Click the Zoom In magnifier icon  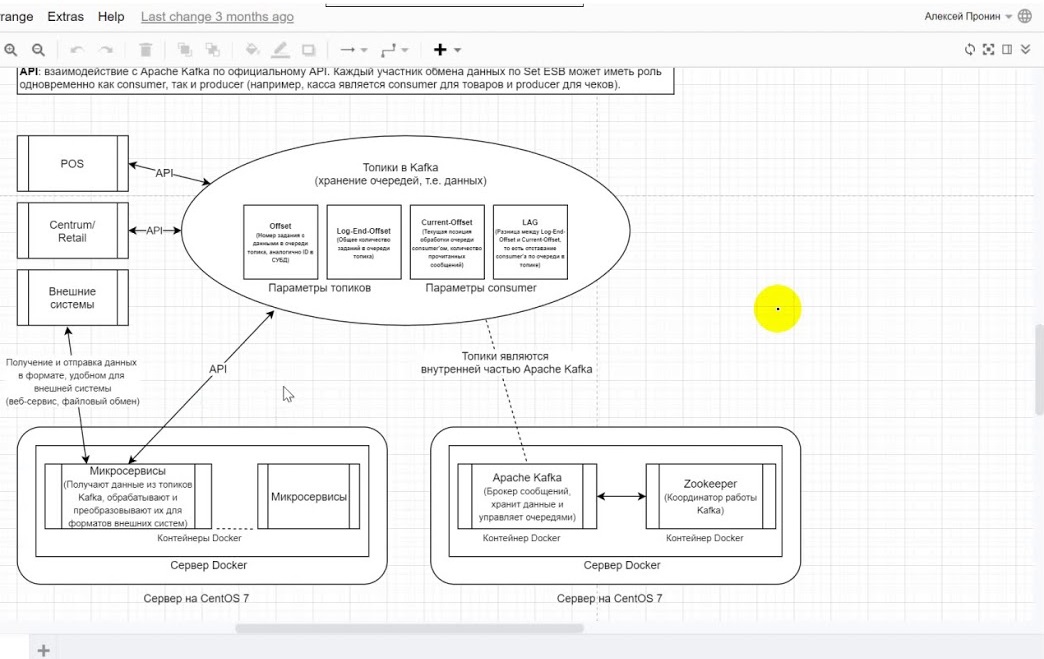click(x=11, y=49)
